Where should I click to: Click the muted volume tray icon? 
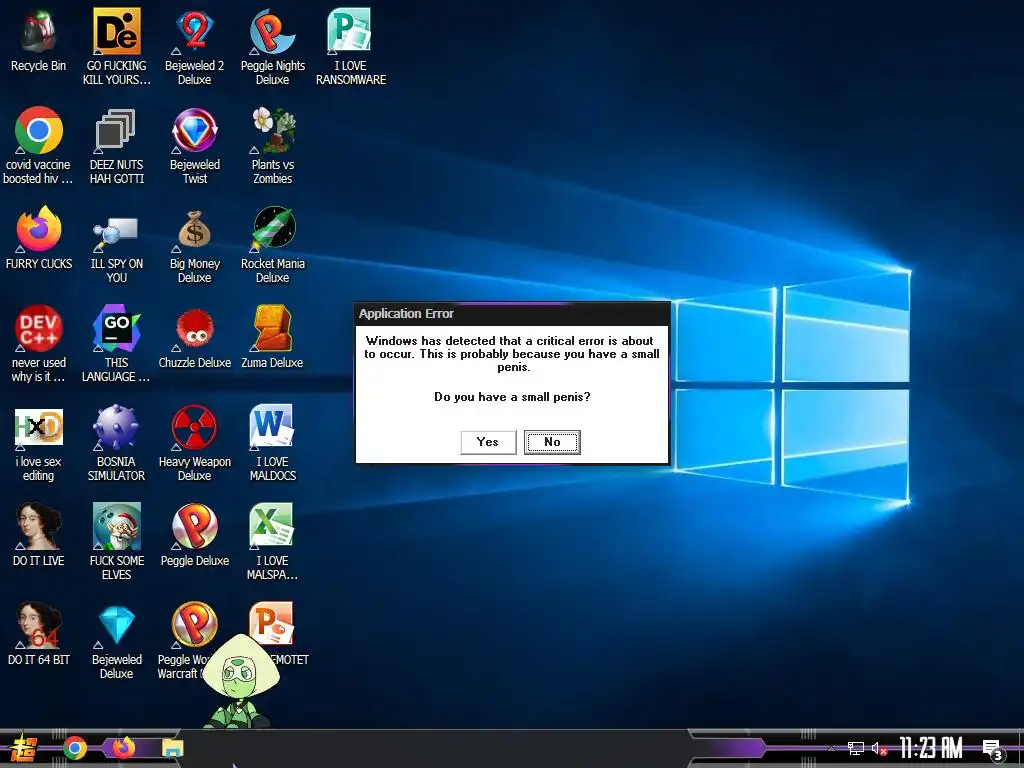[880, 748]
